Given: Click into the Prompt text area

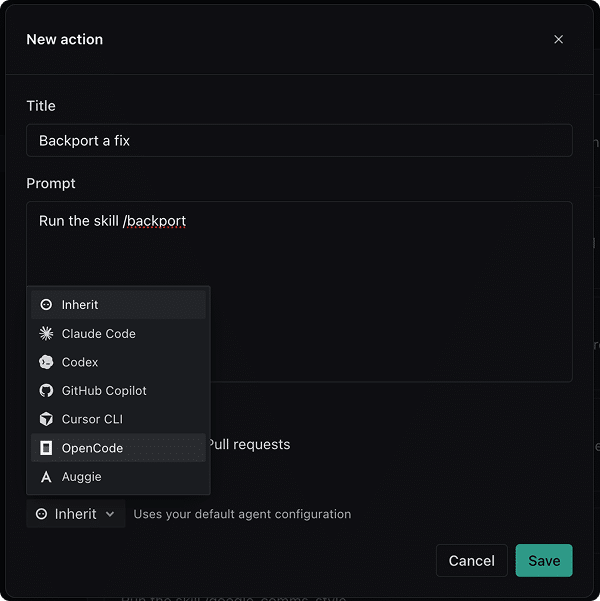Looking at the screenshot, I should (x=299, y=291).
